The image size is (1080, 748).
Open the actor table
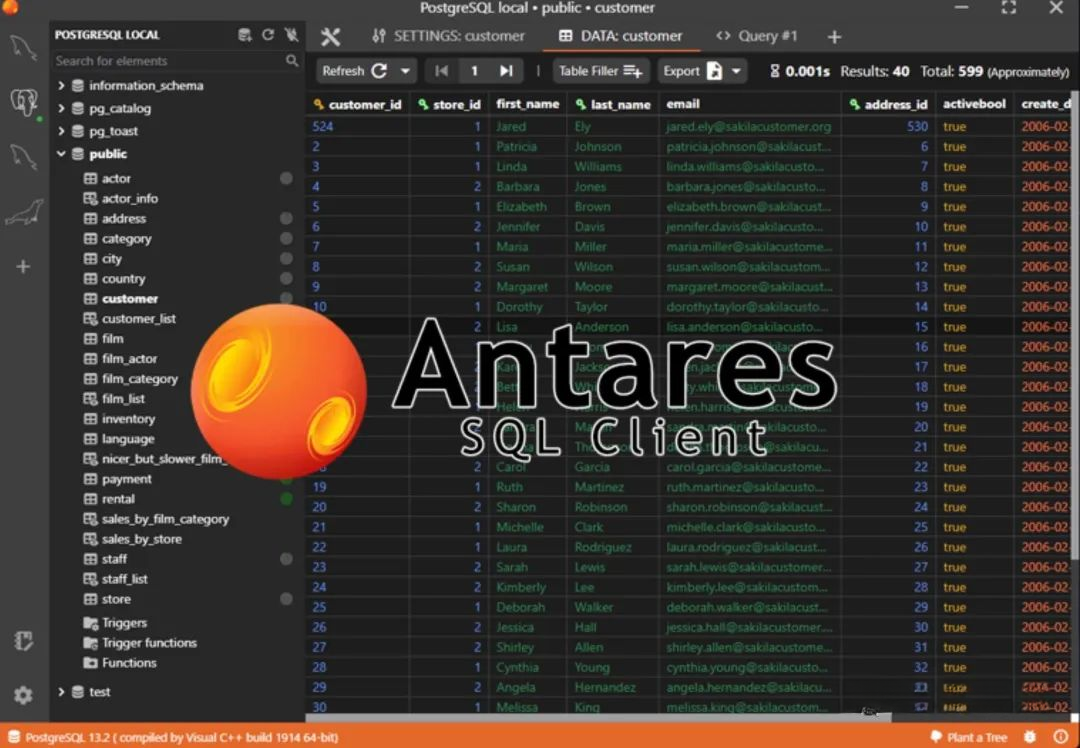pyautogui.click(x=116, y=178)
